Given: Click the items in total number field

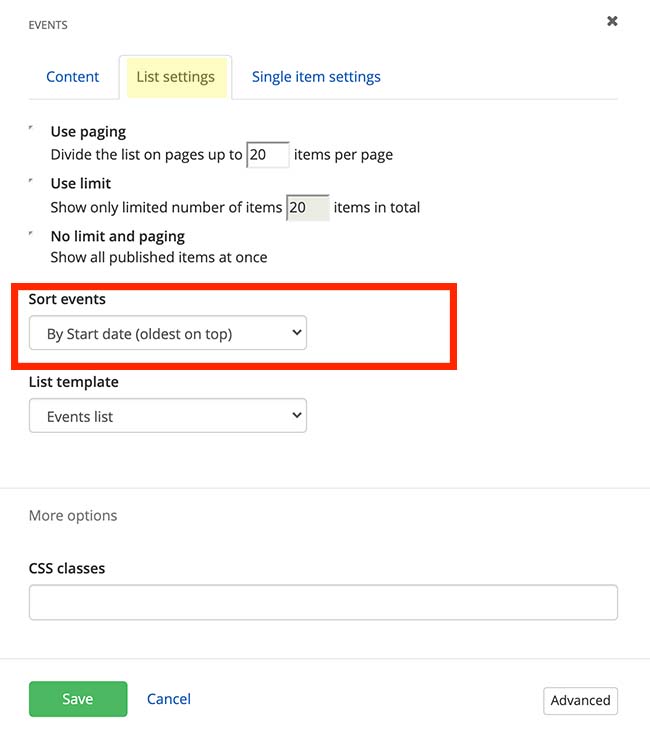Looking at the screenshot, I should pyautogui.click(x=307, y=208).
